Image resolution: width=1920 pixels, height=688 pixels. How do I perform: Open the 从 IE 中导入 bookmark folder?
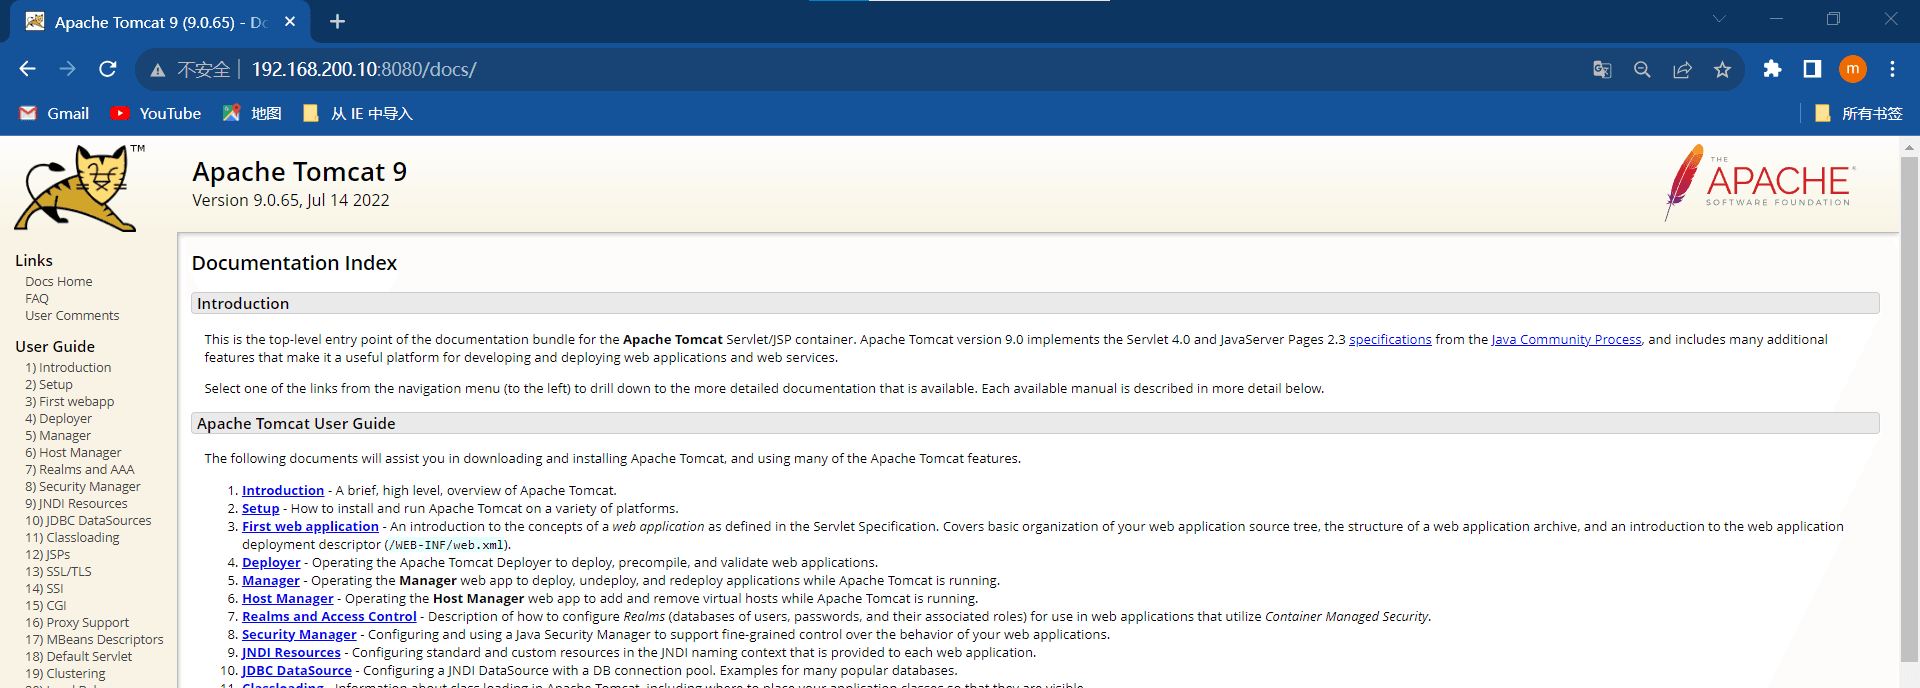click(x=358, y=113)
